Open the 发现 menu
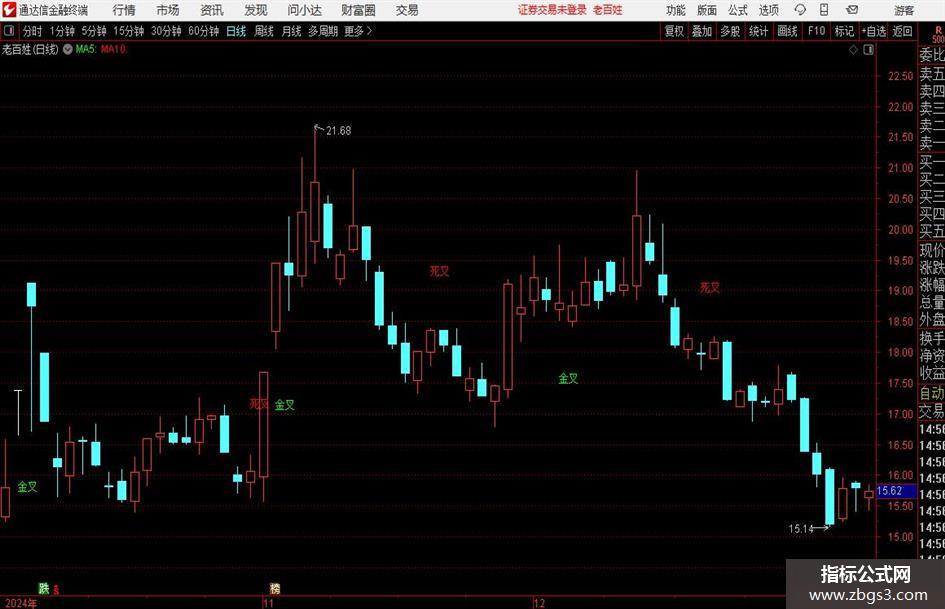The width and height of the screenshot is (945, 609). tap(256, 10)
